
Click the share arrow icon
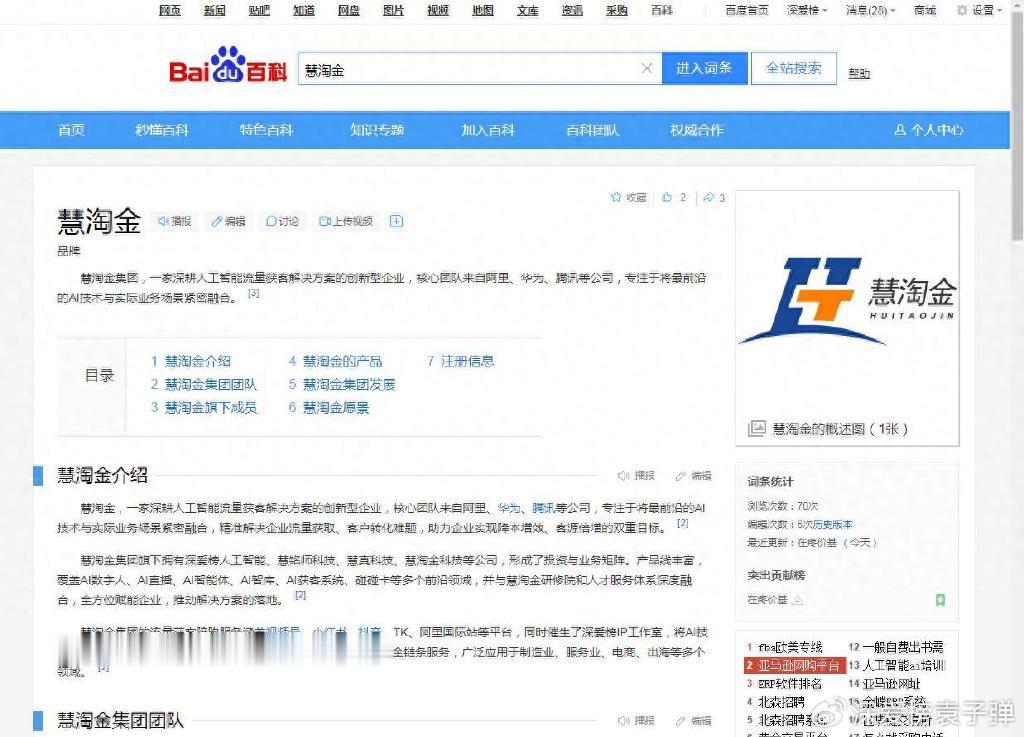pyautogui.click(x=709, y=196)
